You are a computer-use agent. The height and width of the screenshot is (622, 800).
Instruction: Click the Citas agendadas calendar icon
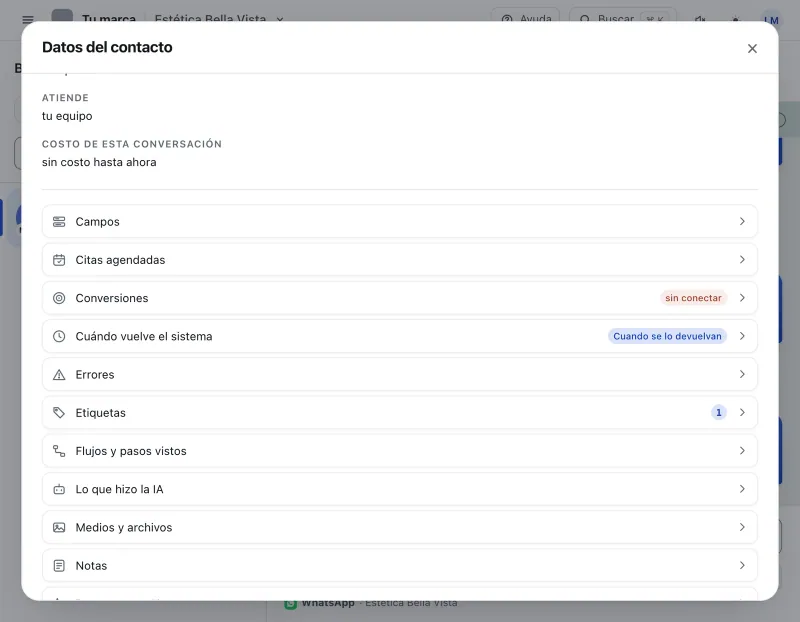[x=59, y=260]
